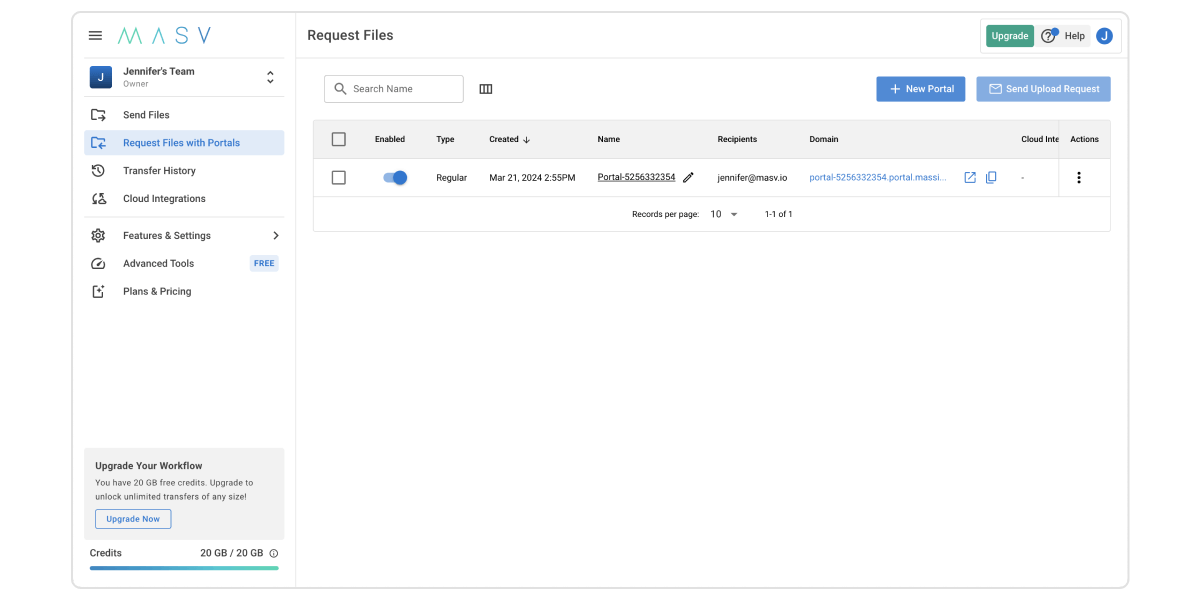
Task: Open the Help menu
Action: pos(1063,36)
